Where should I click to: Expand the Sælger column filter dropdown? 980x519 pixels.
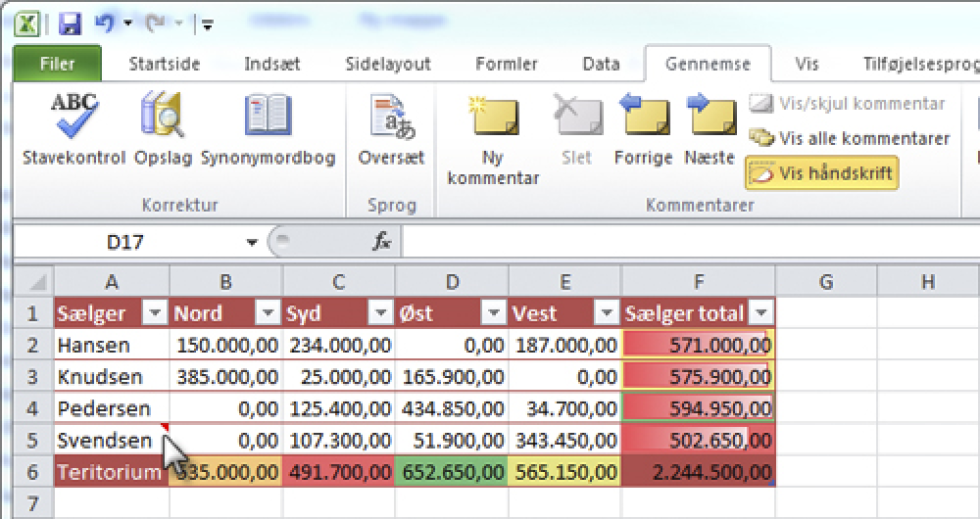click(154, 314)
